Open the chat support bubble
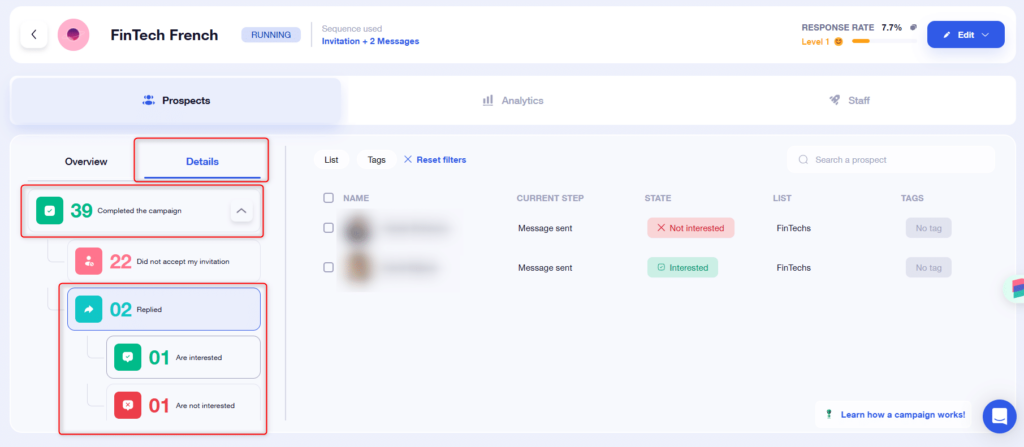This screenshot has width=1024, height=447. pyautogui.click(x=999, y=416)
